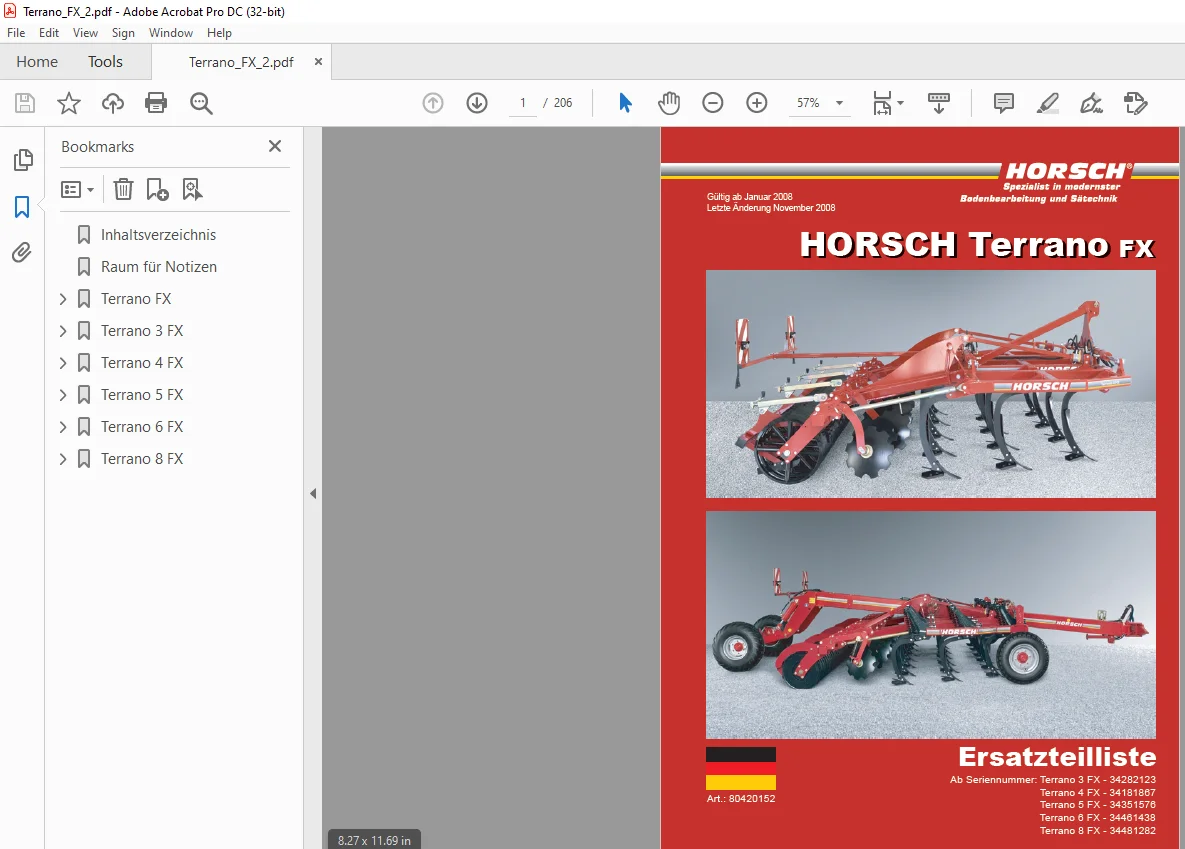Select the Terrano 4 FX bookmark label
This screenshot has height=849, width=1185.
(x=142, y=363)
